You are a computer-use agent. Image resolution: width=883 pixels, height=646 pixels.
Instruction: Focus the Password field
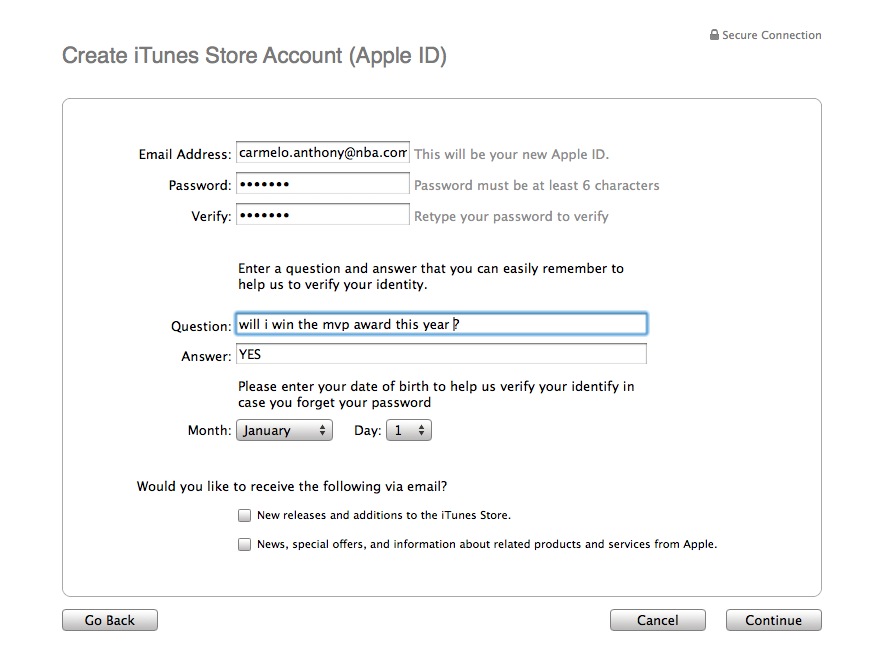click(322, 185)
